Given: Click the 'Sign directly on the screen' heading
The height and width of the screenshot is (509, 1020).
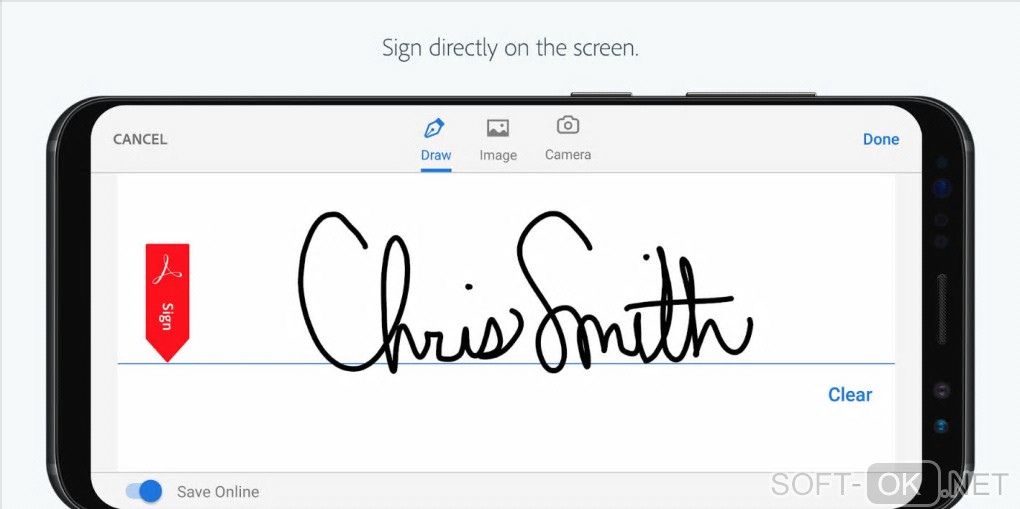Looking at the screenshot, I should coord(510,48).
